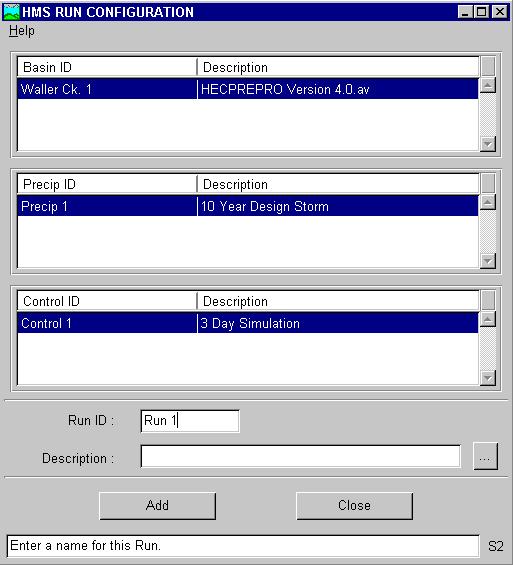Click the basin list scroll down arrow

[488, 144]
